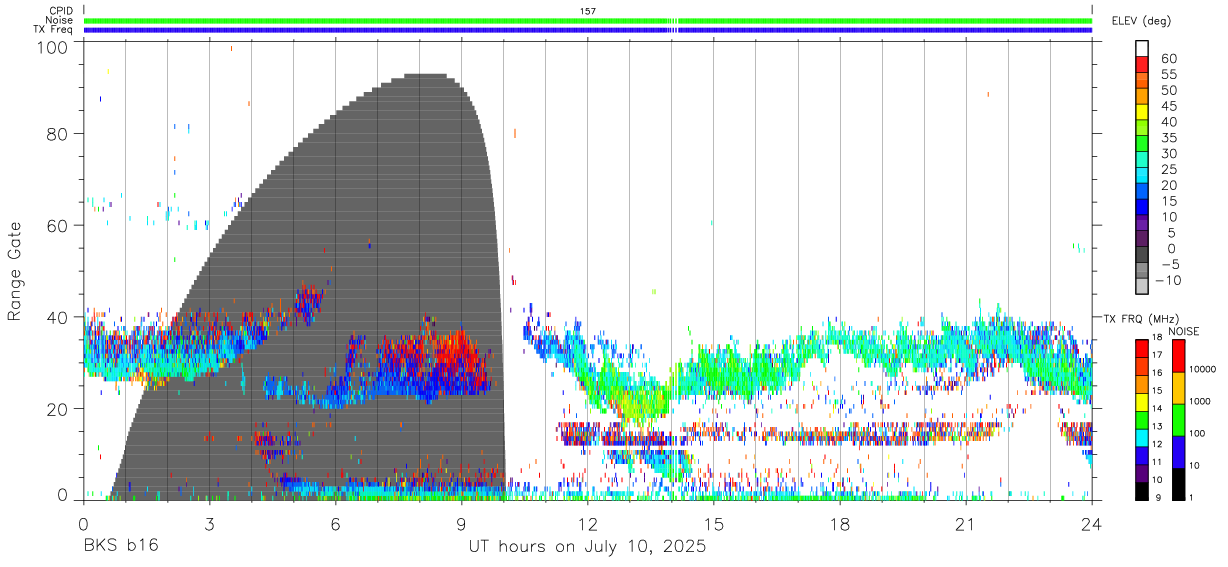Click the '100' tick on Range Gate axis
The width and height of the screenshot is (1228, 567).
(x=51, y=47)
